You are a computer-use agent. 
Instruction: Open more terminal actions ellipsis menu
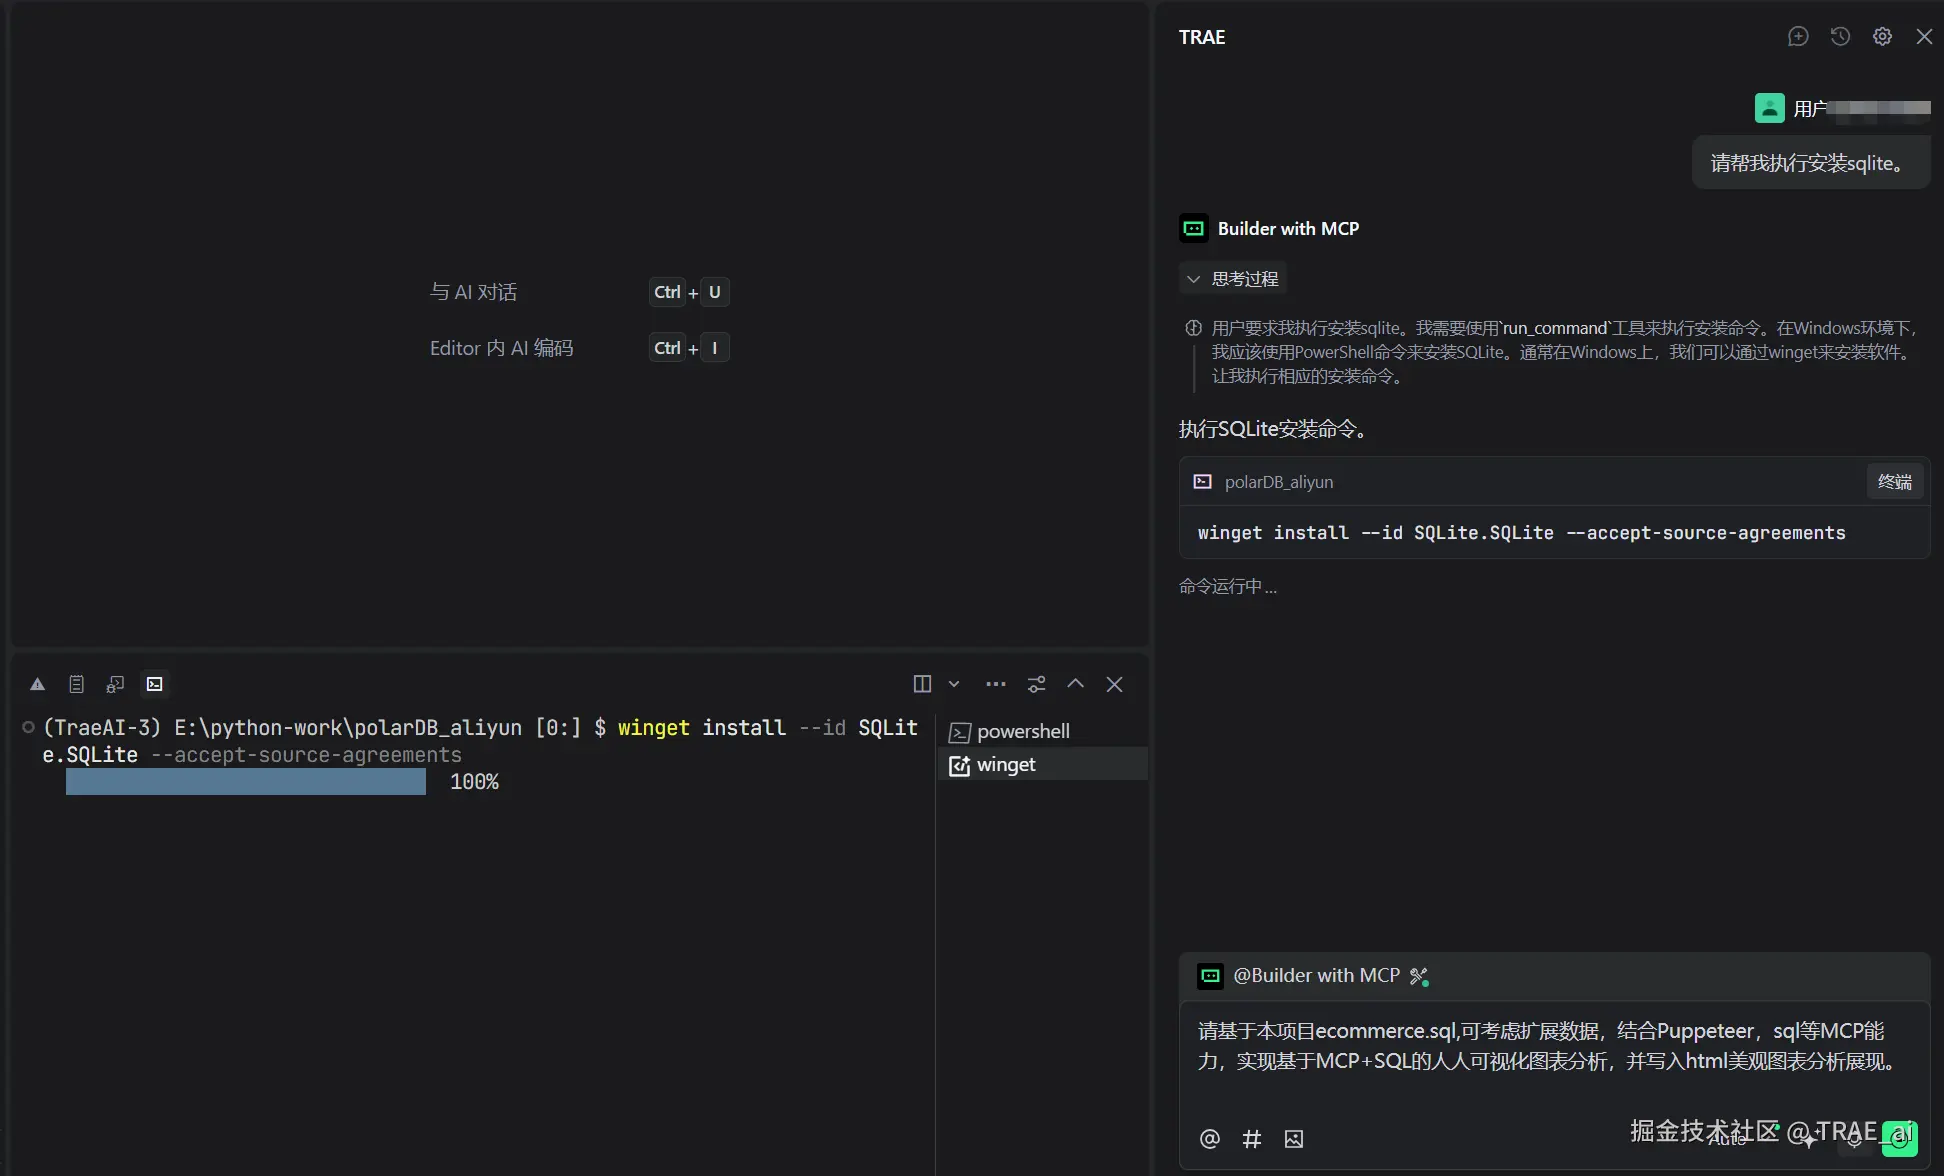pyautogui.click(x=995, y=684)
